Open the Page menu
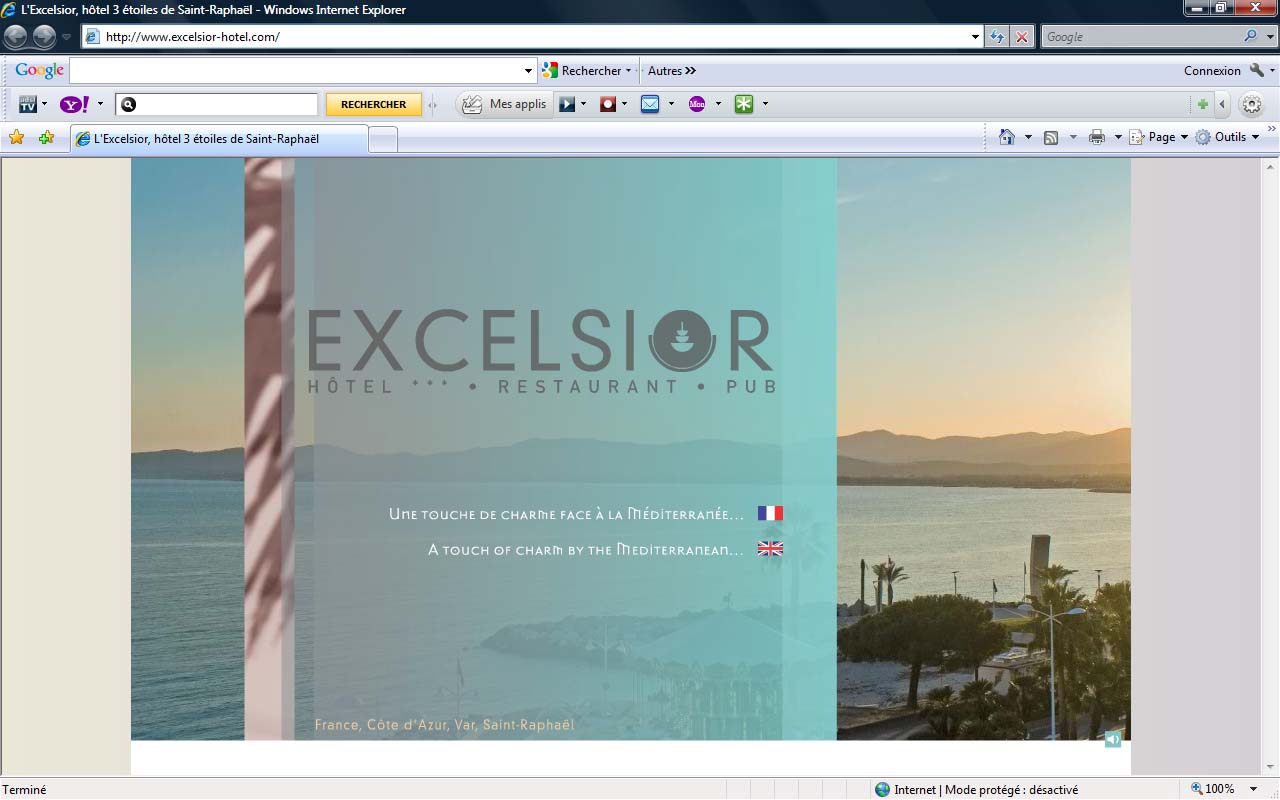The width and height of the screenshot is (1280, 800). 1159,137
